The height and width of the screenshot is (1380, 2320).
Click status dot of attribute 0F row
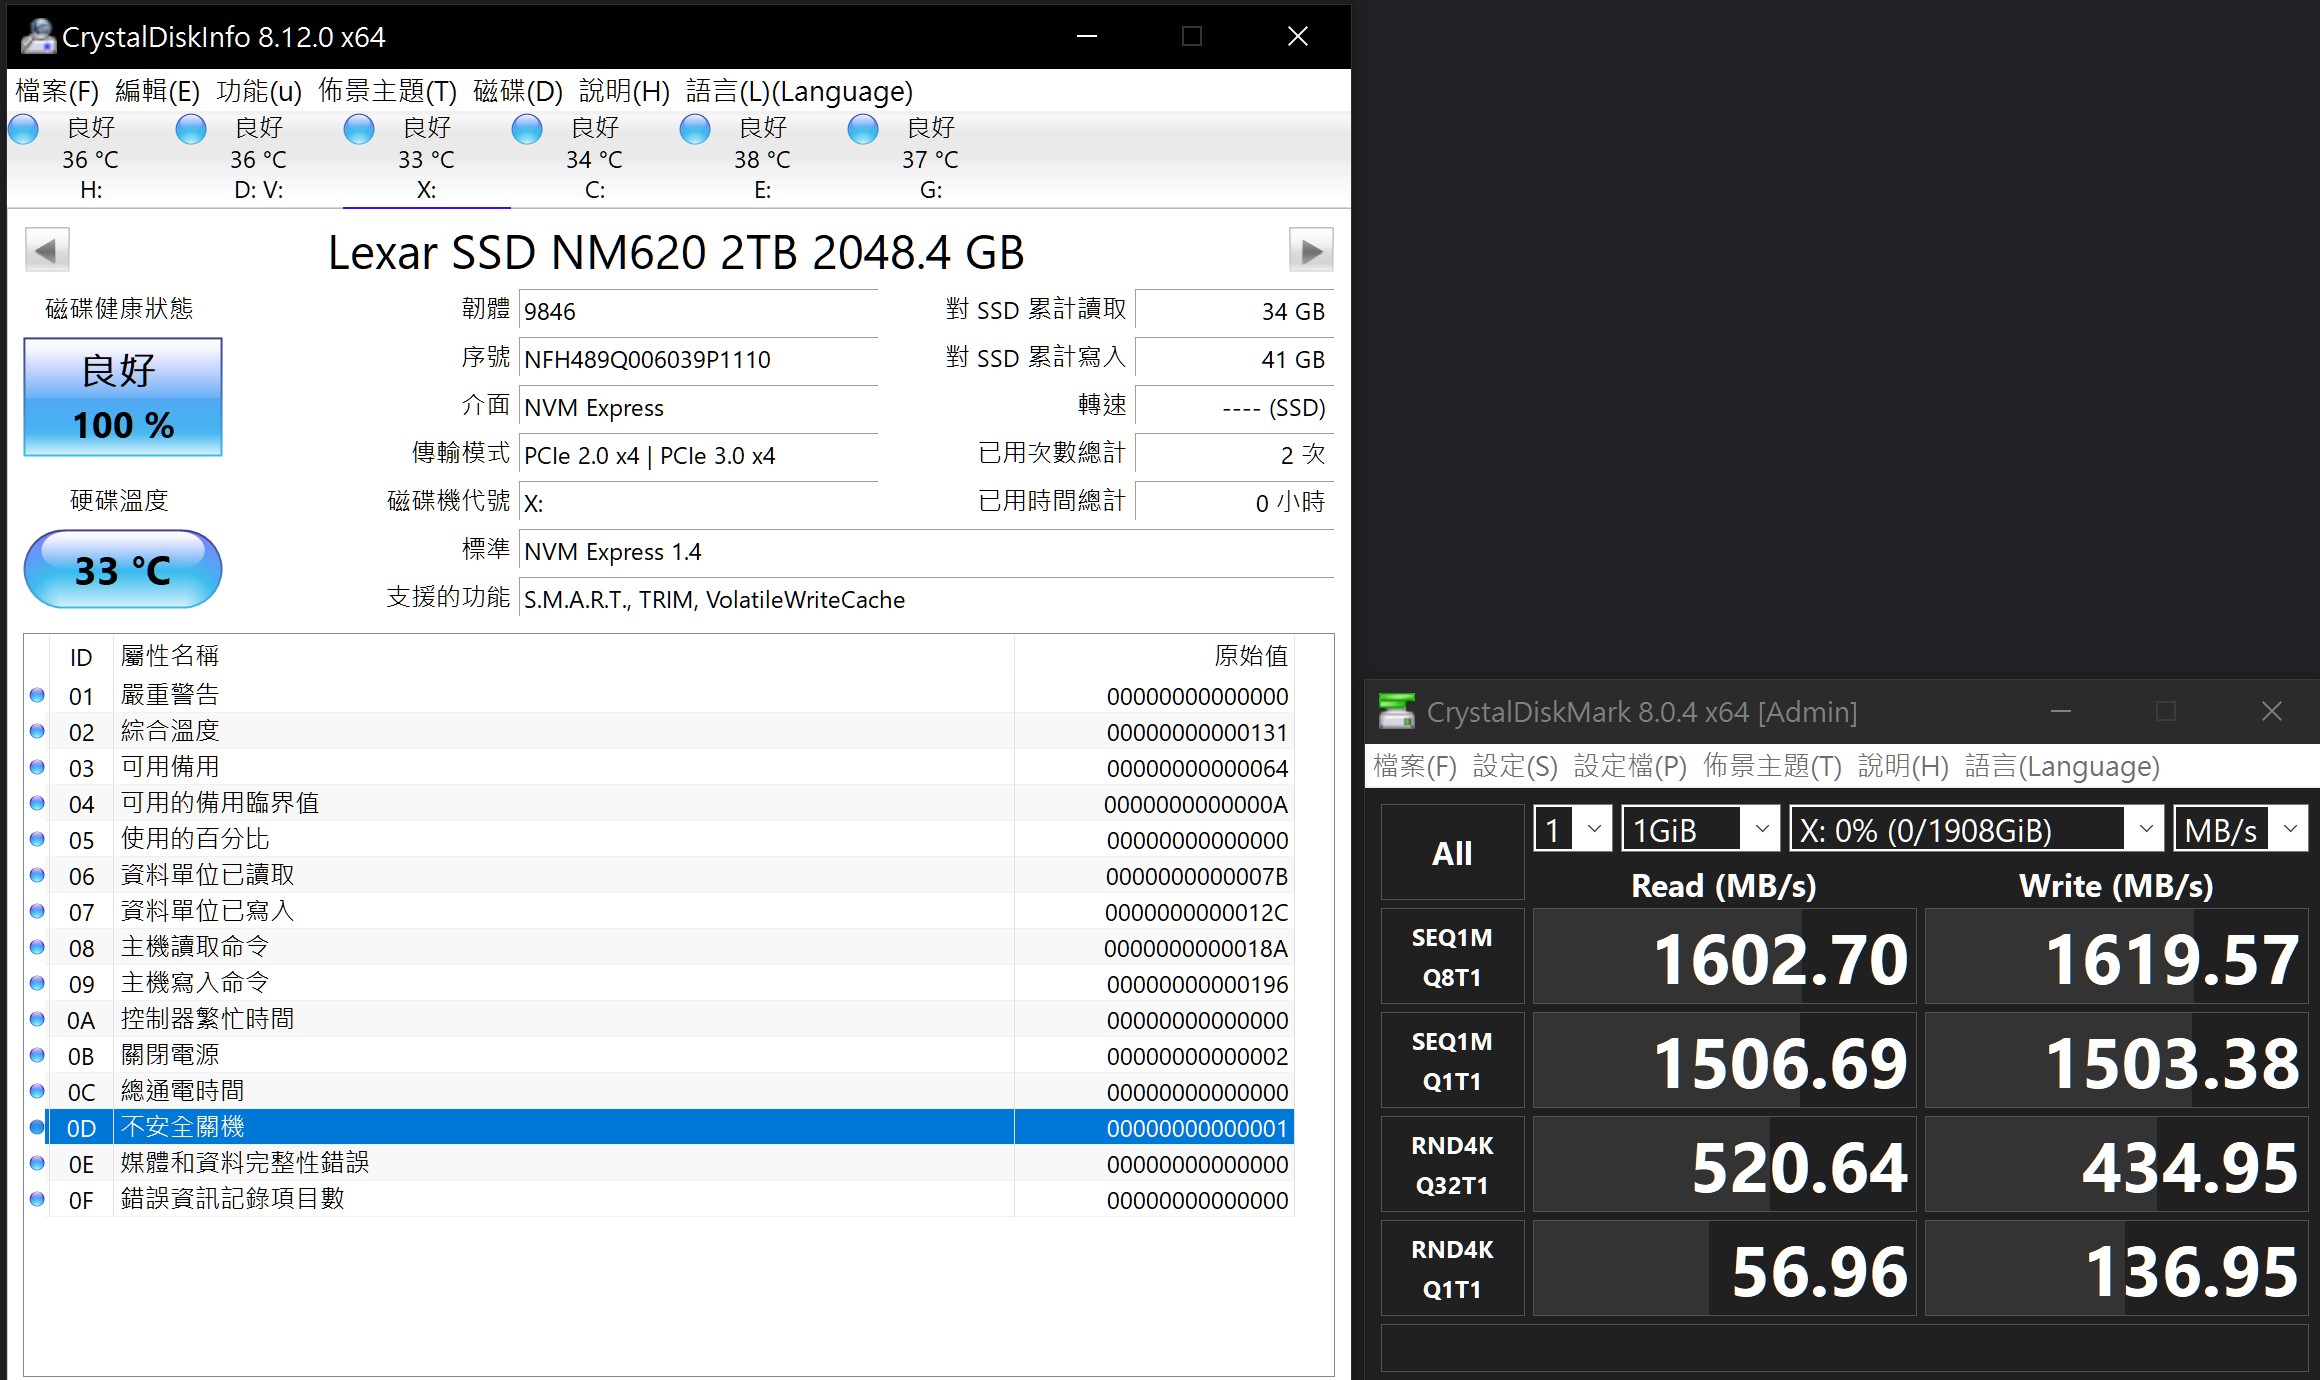(37, 1199)
